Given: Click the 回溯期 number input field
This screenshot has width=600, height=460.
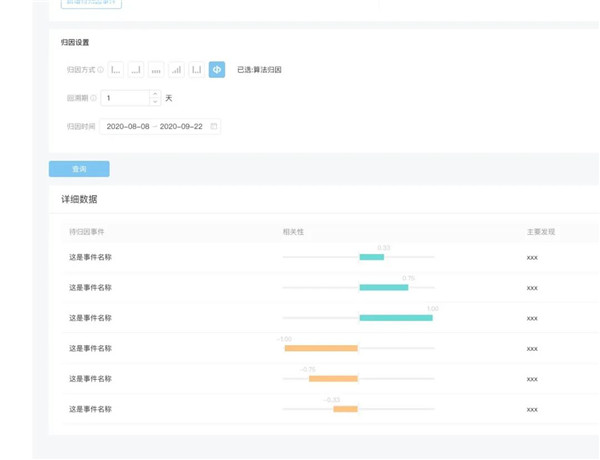Looking at the screenshot, I should pyautogui.click(x=125, y=98).
